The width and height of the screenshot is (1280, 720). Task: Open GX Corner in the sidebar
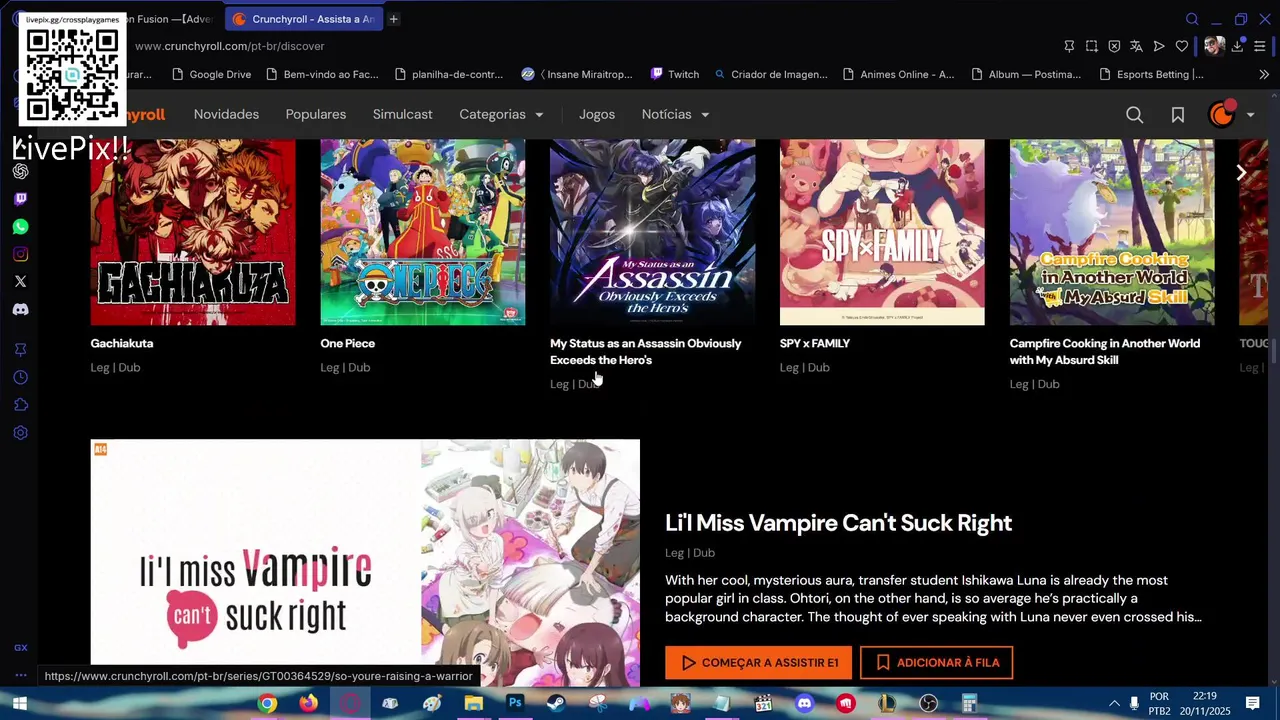point(20,648)
